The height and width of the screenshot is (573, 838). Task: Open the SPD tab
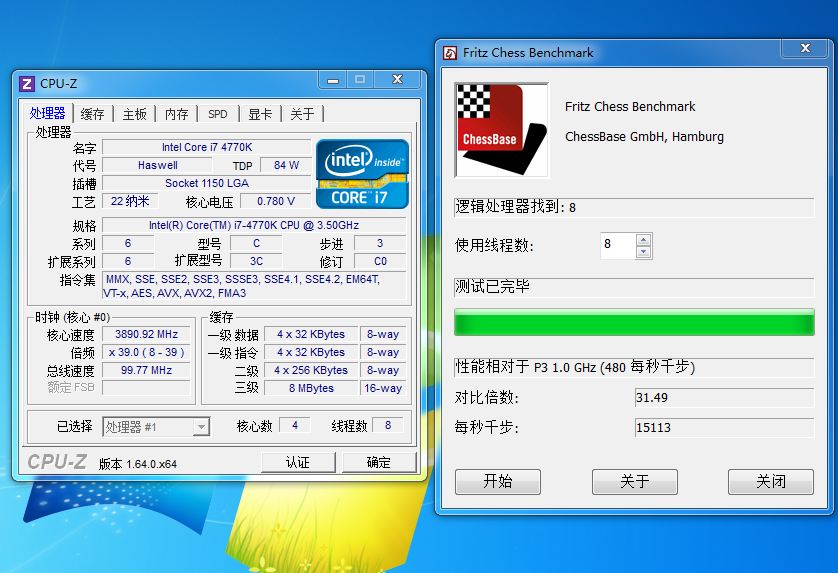pos(218,114)
